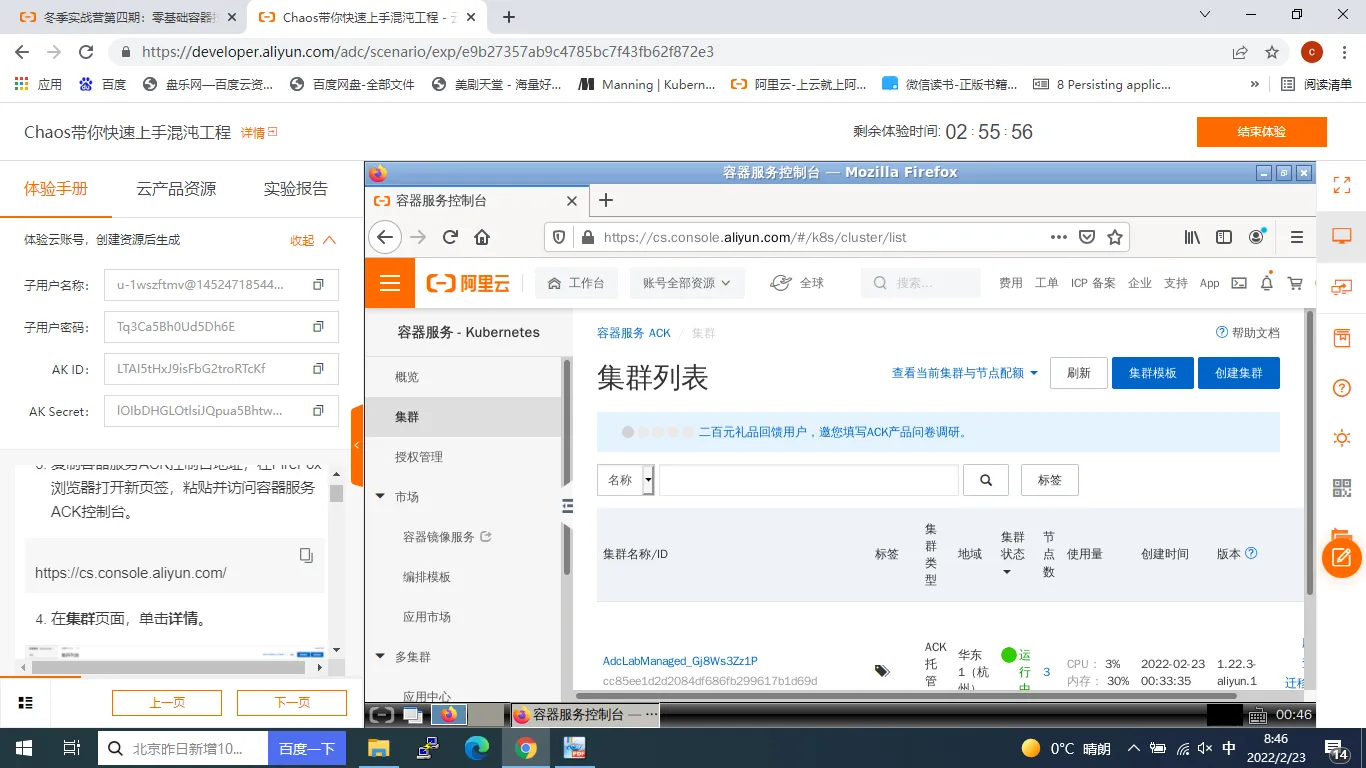Go to 下一页 of manual
1366x768 pixels.
click(x=292, y=703)
